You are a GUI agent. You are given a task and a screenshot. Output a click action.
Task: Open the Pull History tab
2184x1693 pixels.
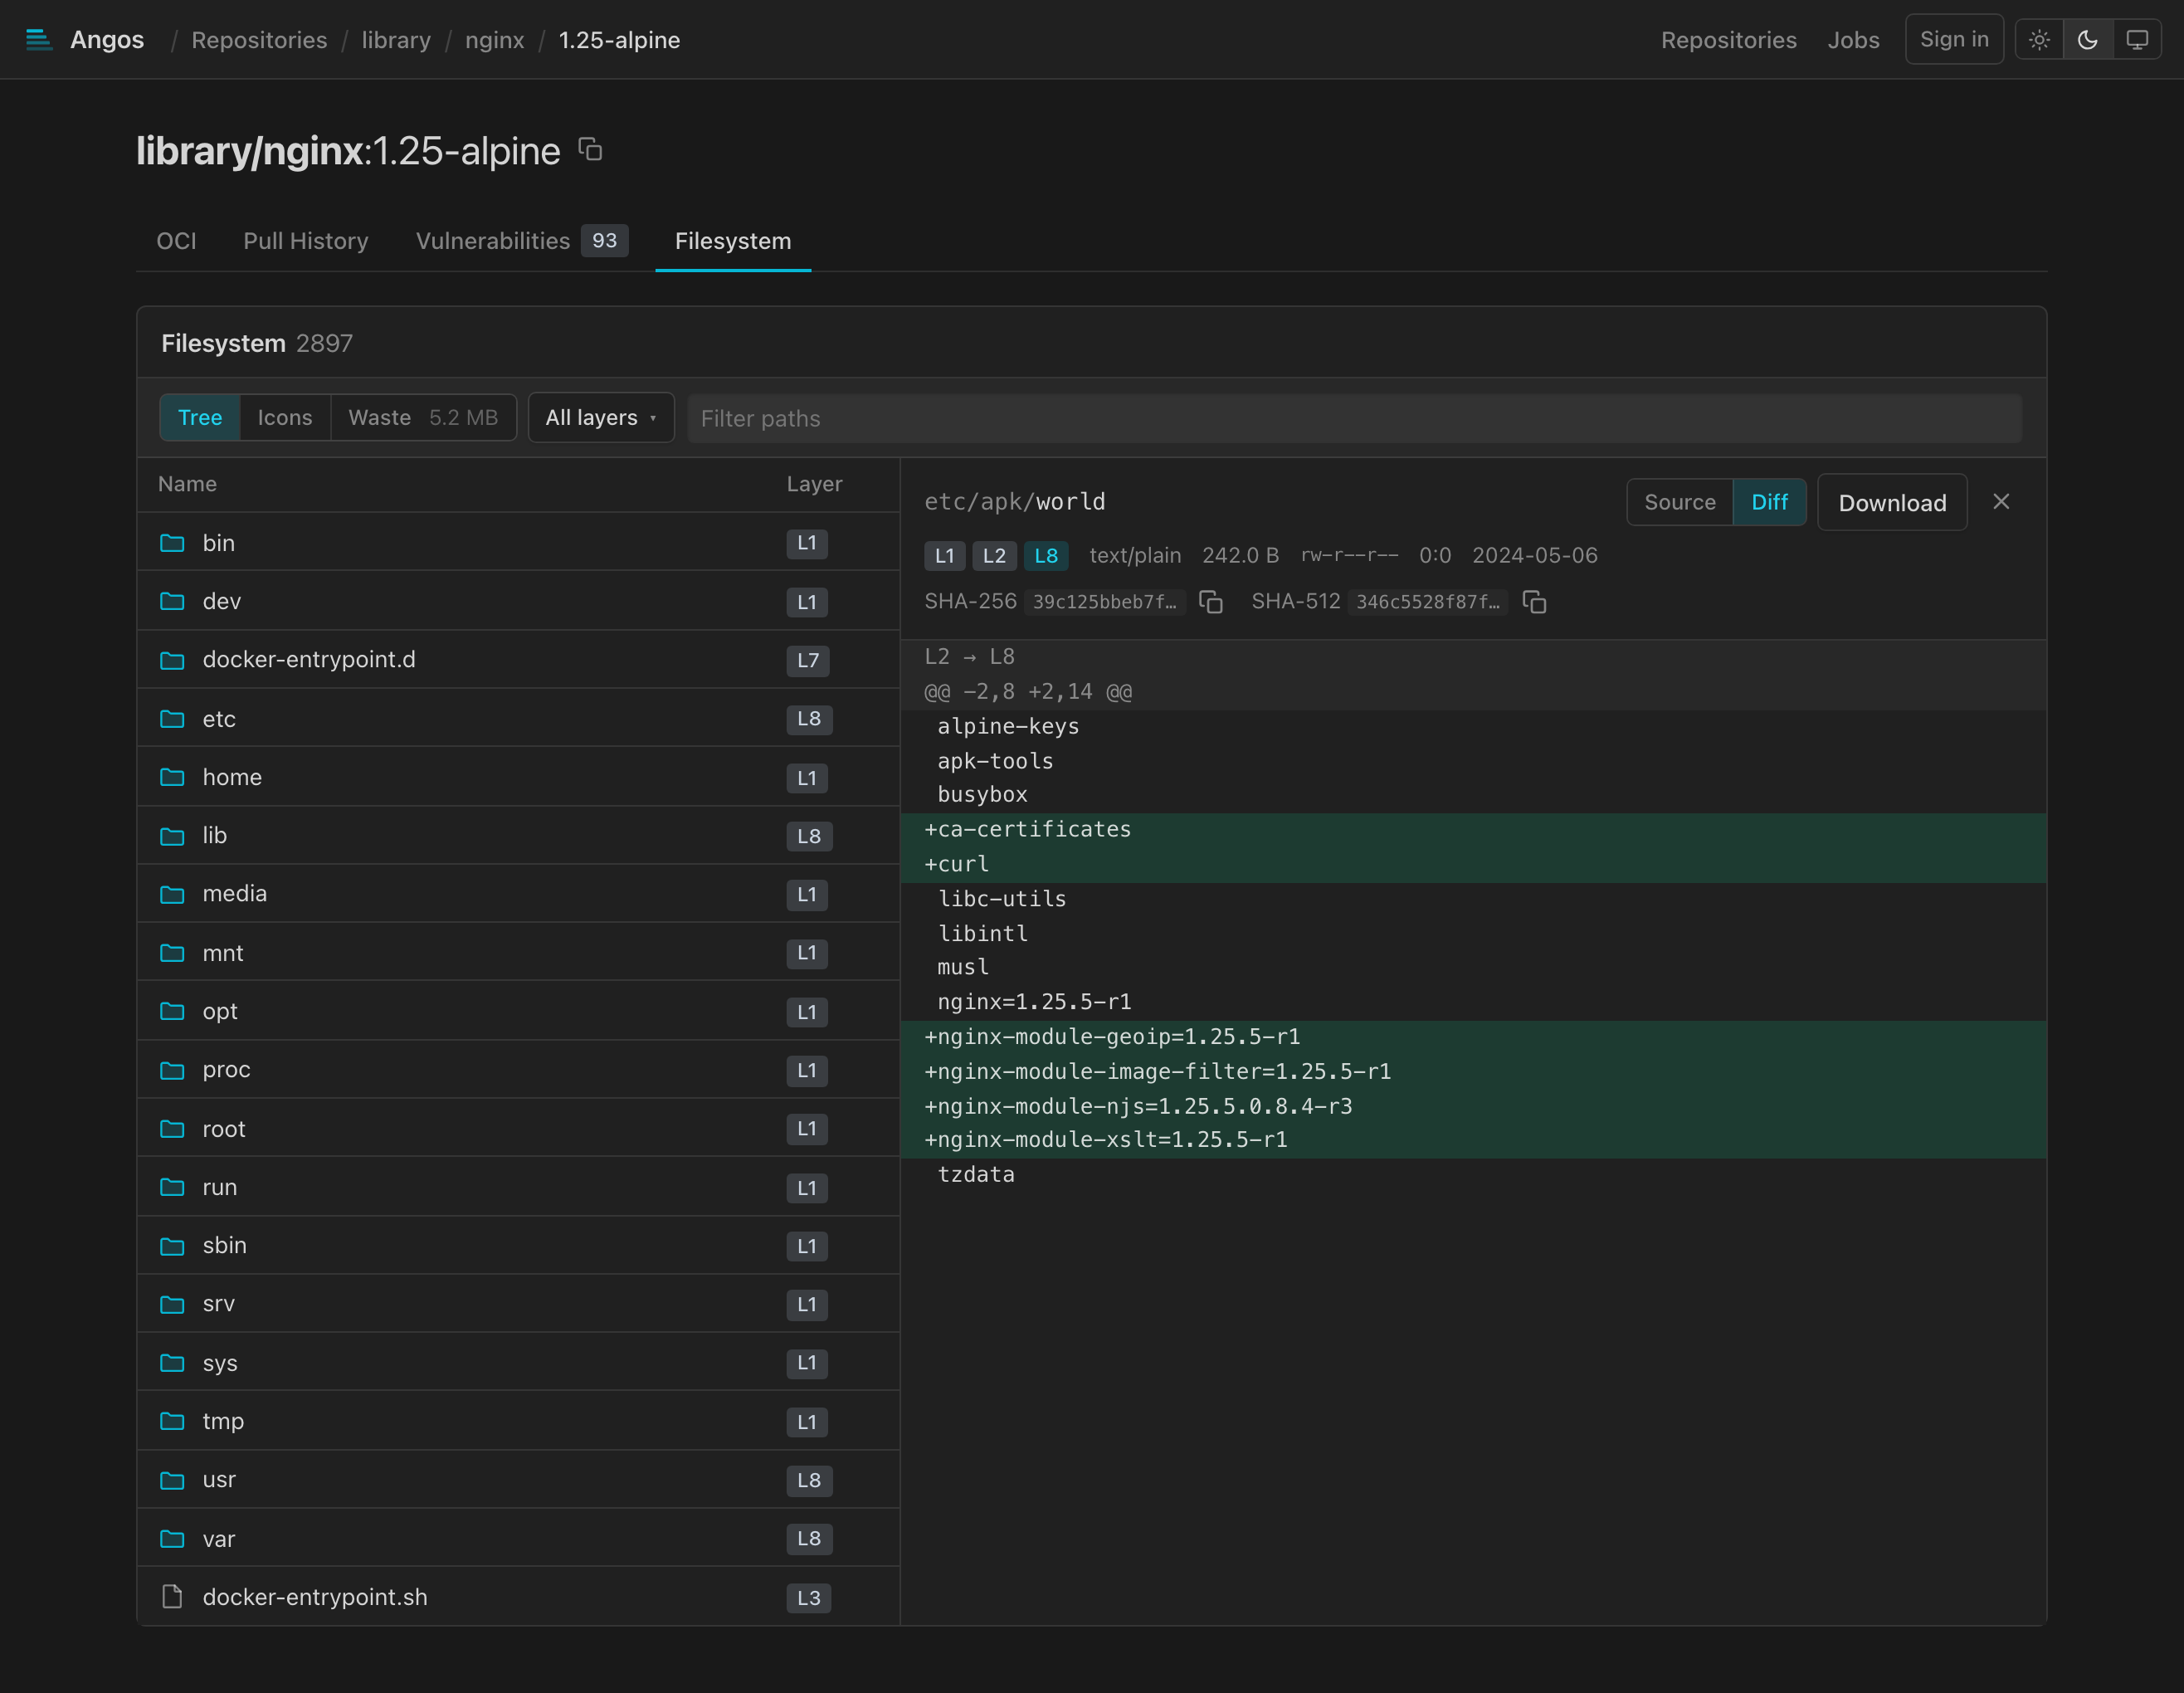point(306,241)
